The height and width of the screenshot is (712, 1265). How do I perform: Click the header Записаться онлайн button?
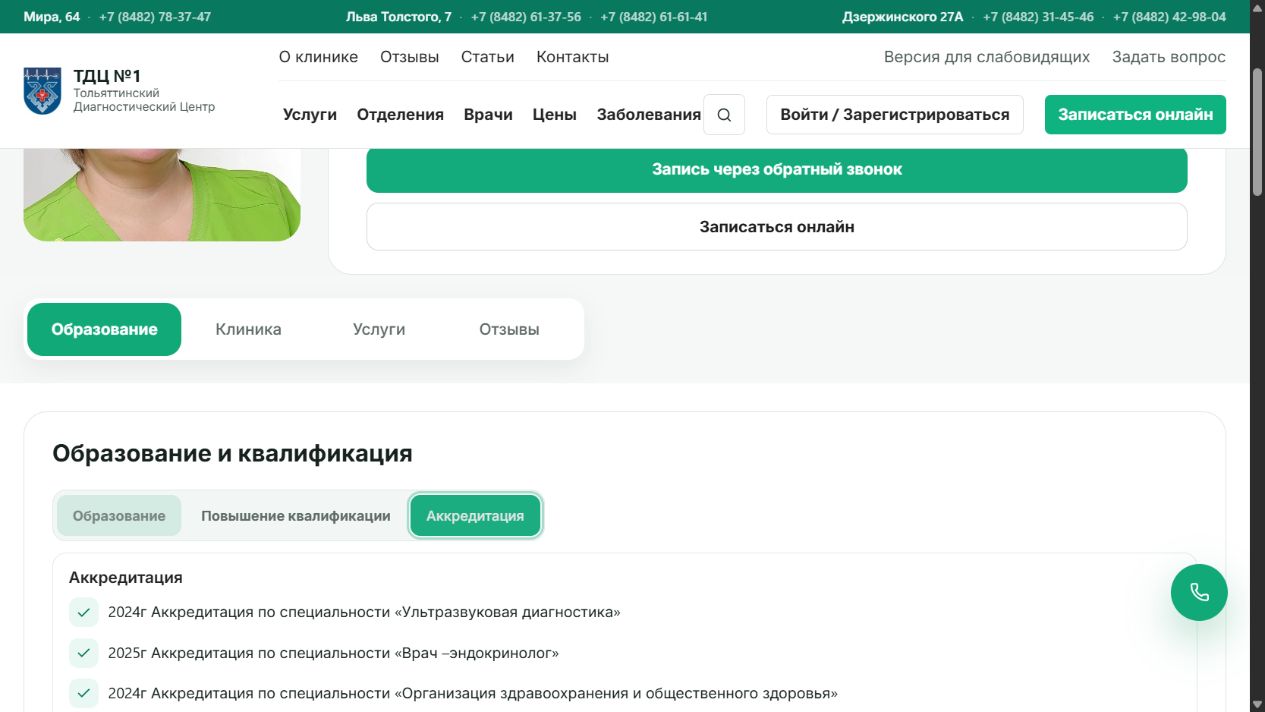tap(1135, 115)
